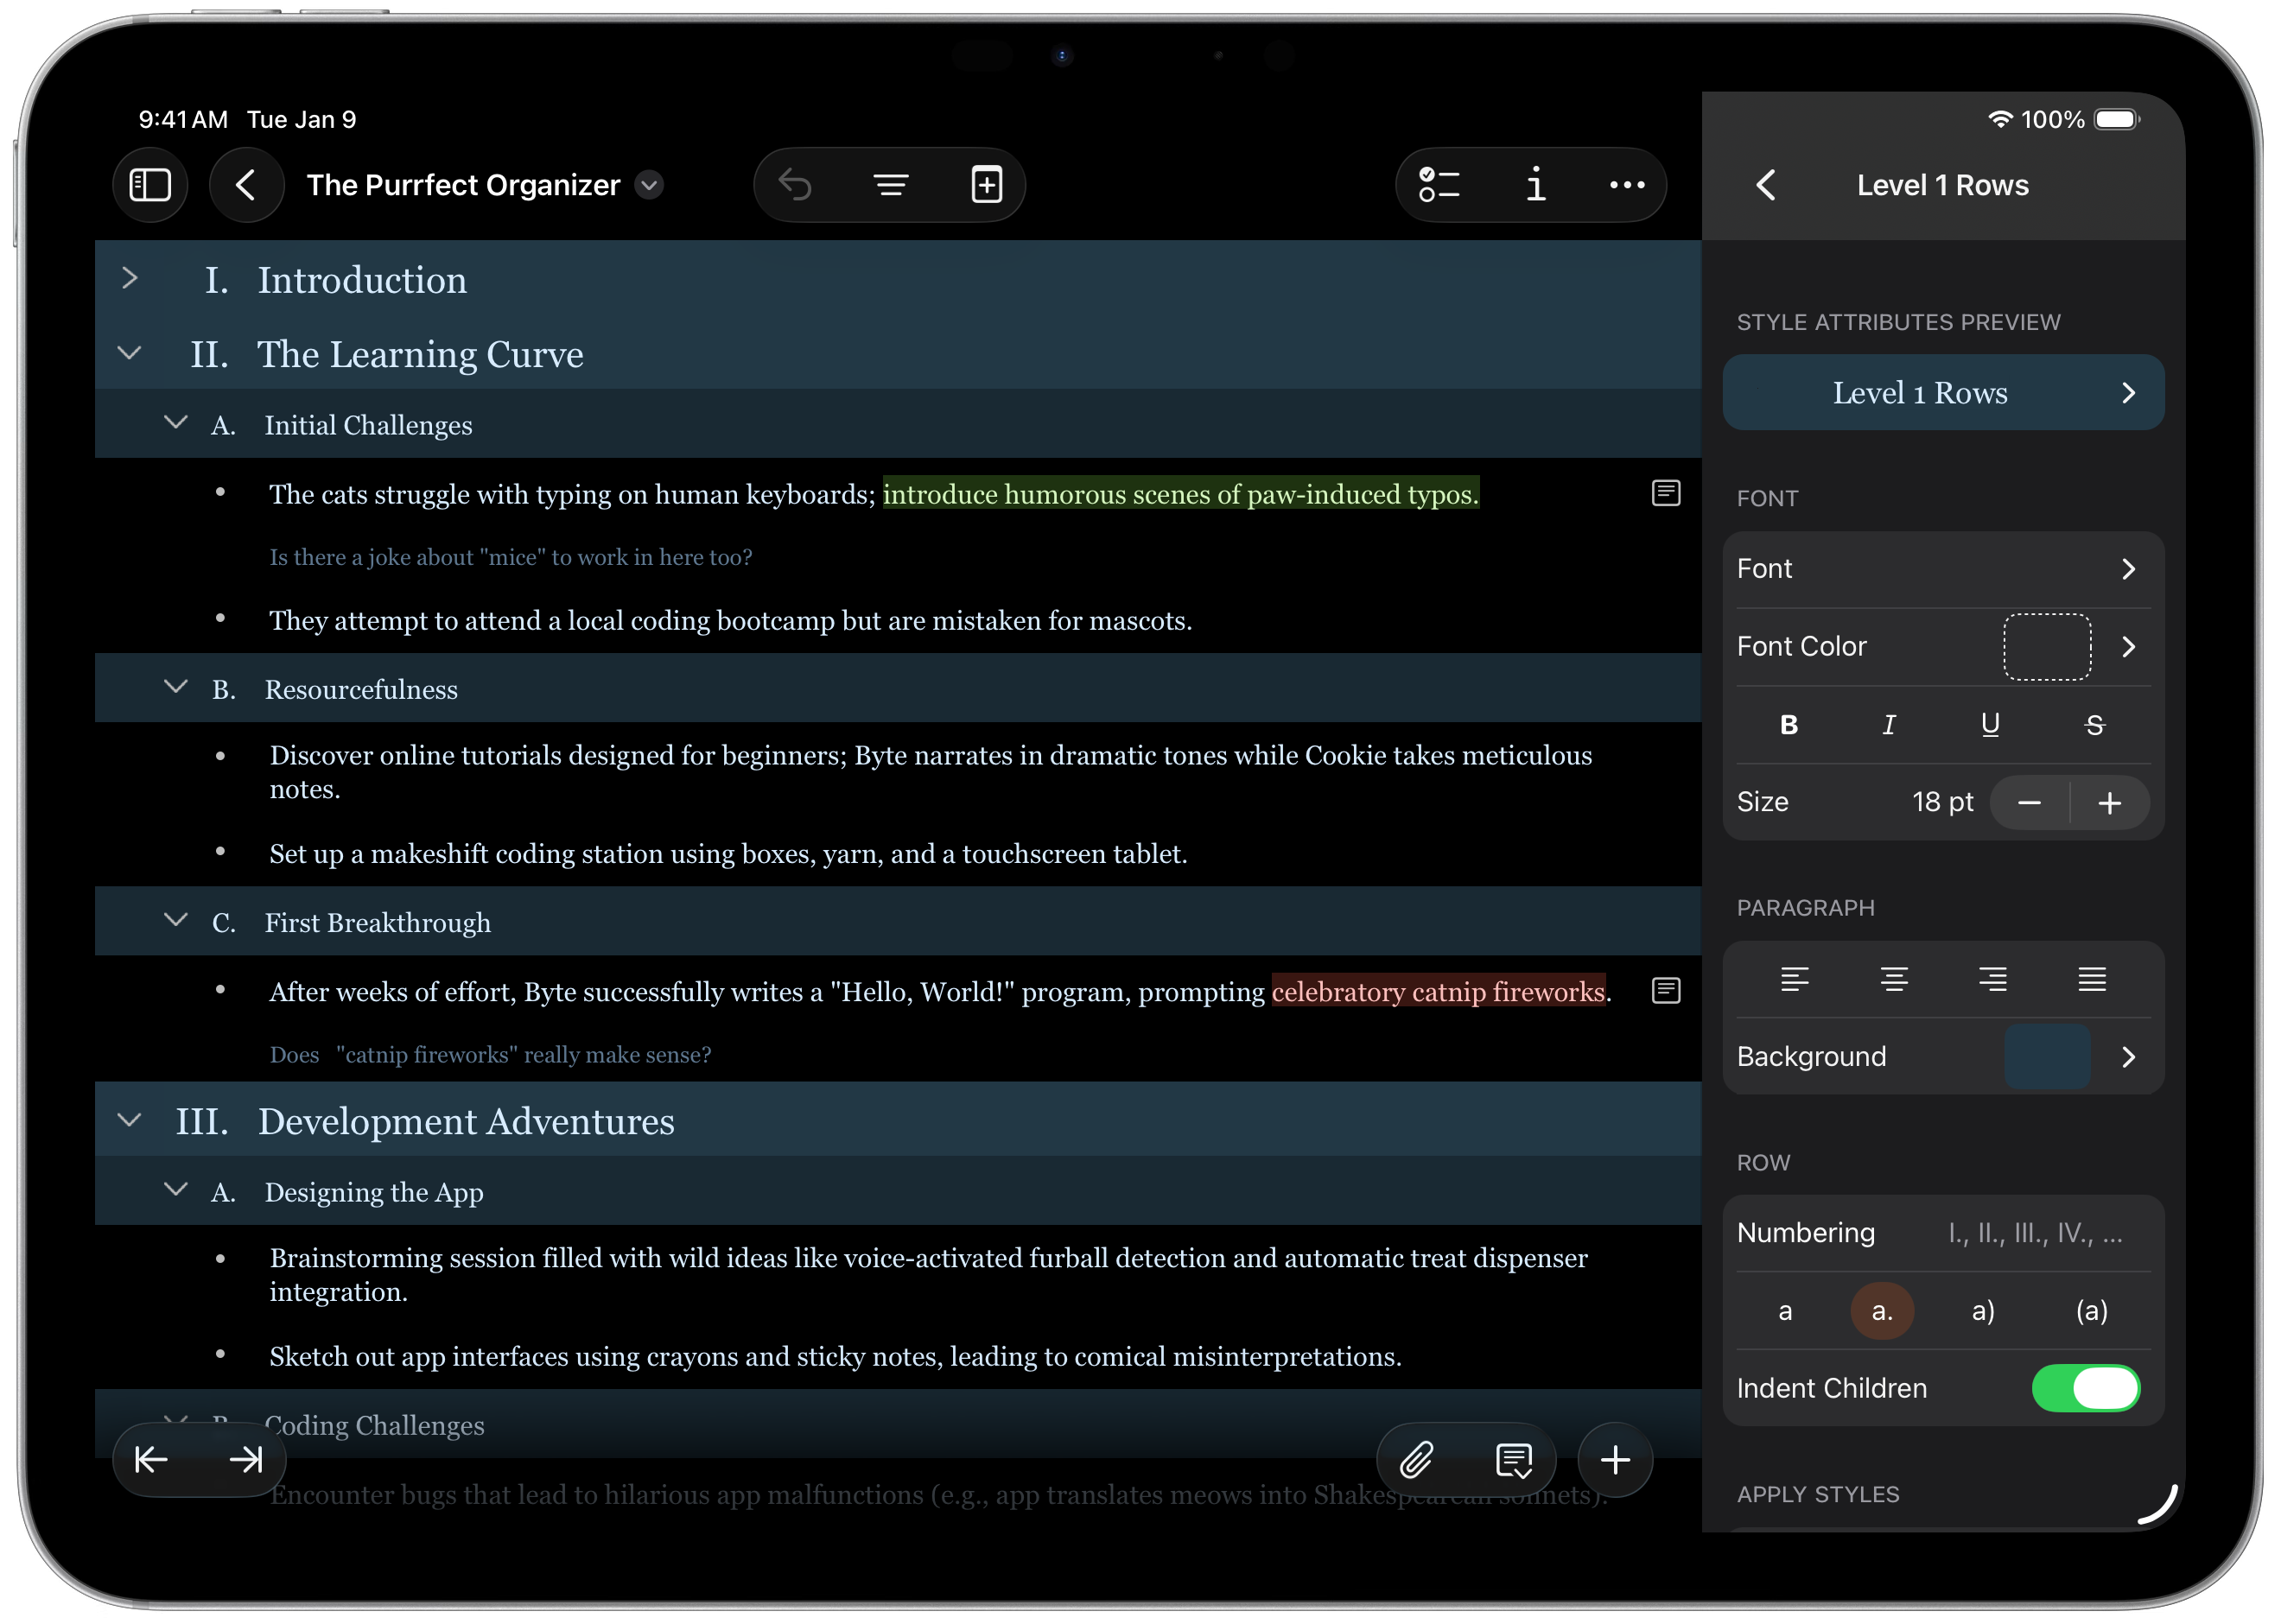Toggle bold font style
This screenshot has width=2281, height=1624.
pos(1789,725)
